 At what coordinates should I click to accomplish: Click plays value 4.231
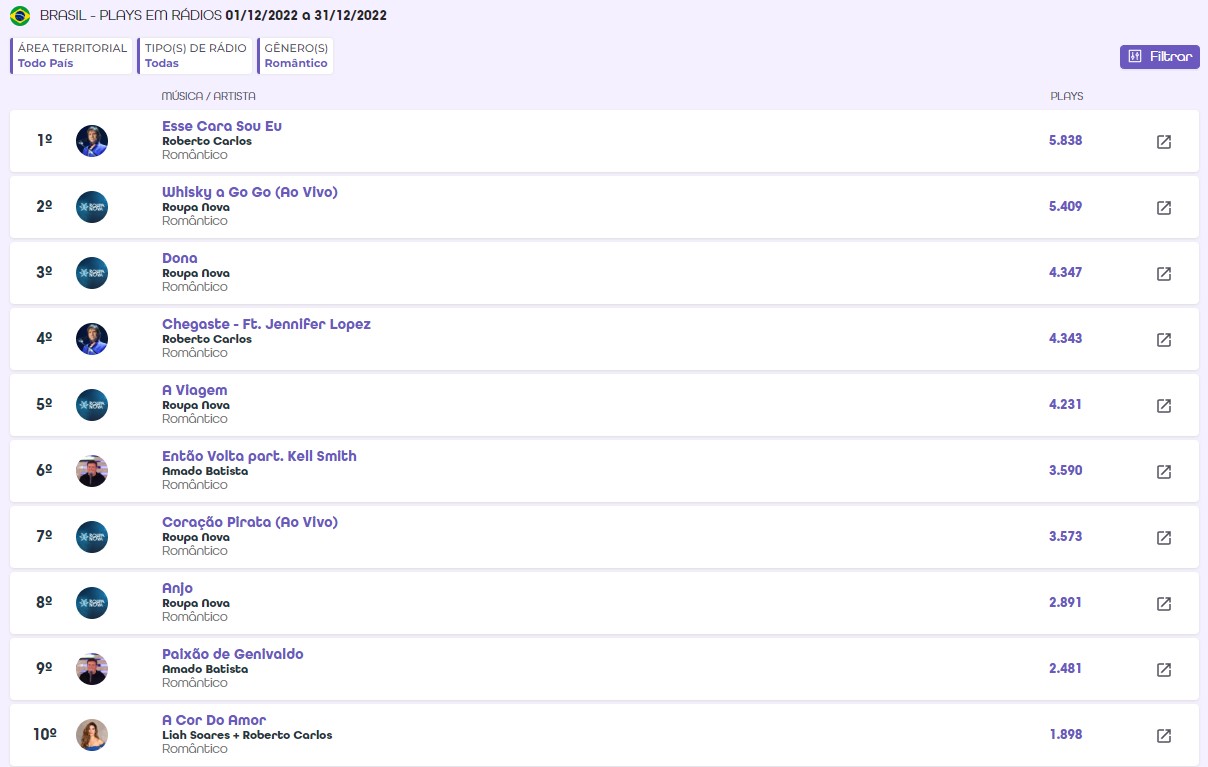point(1065,405)
